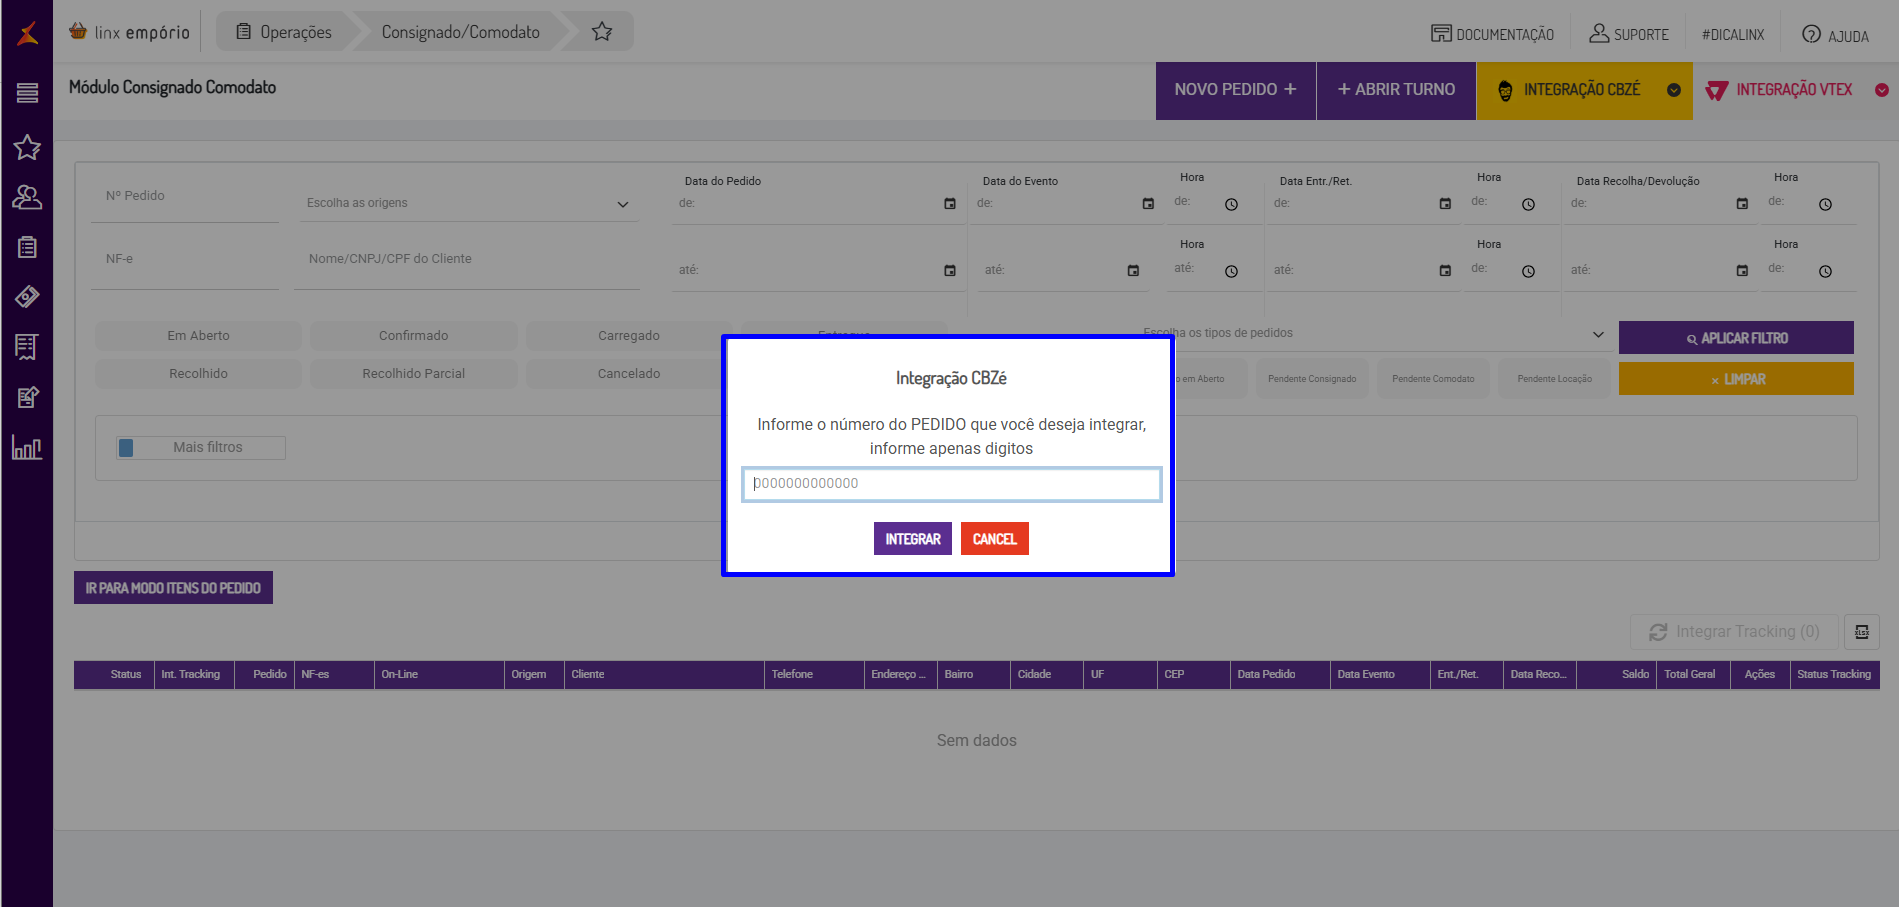Expand the Integração VTEX dropdown arrow
This screenshot has height=907, width=1899.
[1882, 90]
